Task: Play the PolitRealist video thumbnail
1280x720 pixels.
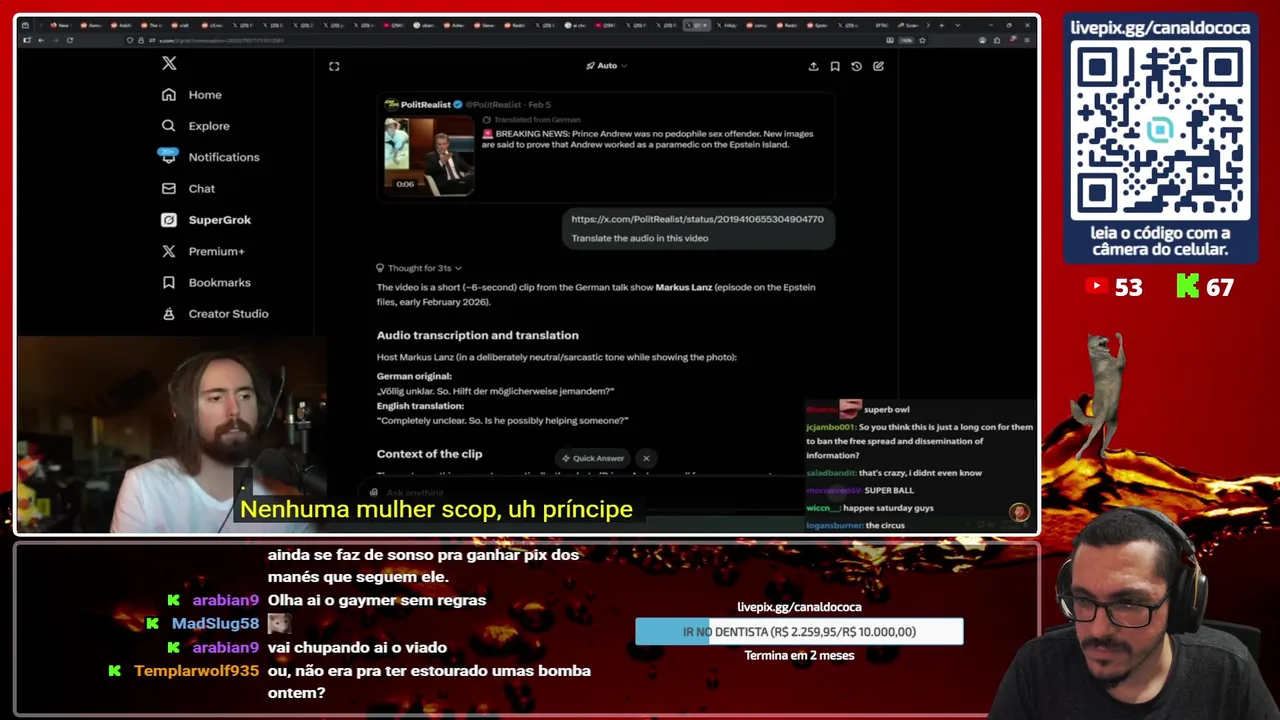Action: point(429,154)
